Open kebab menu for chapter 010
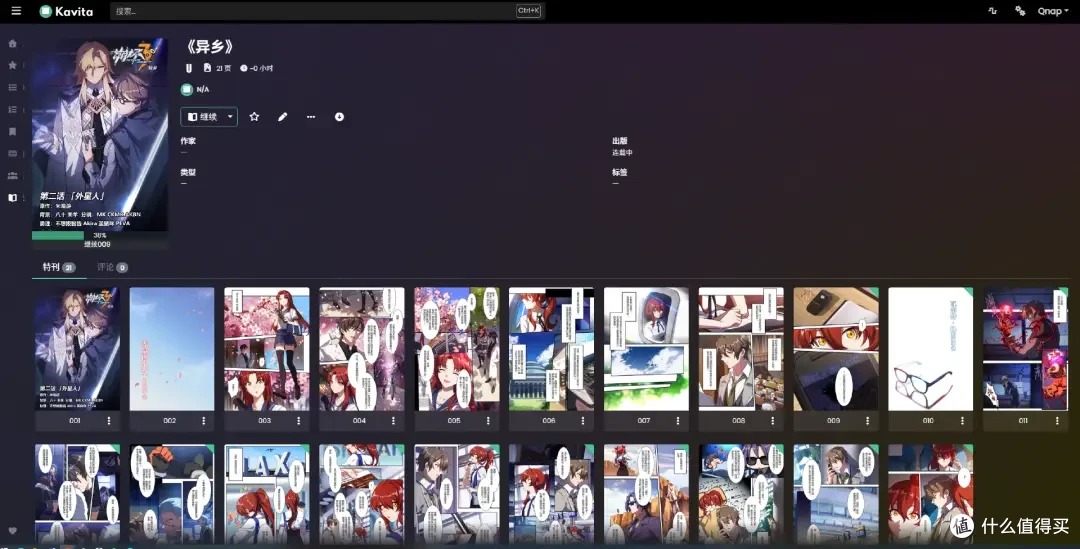The image size is (1080, 549). click(962, 420)
